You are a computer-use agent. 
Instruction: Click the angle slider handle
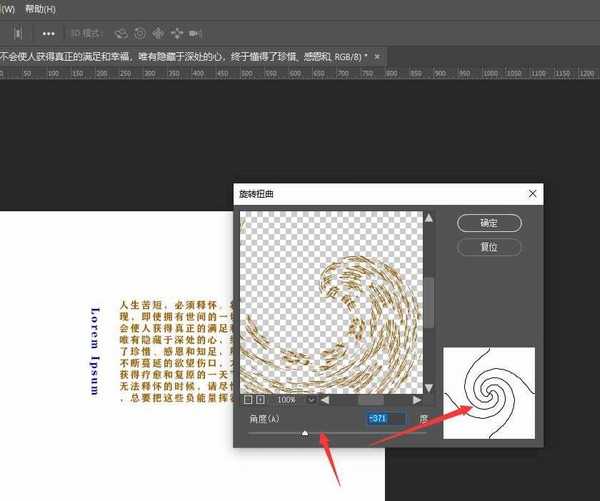coord(305,432)
